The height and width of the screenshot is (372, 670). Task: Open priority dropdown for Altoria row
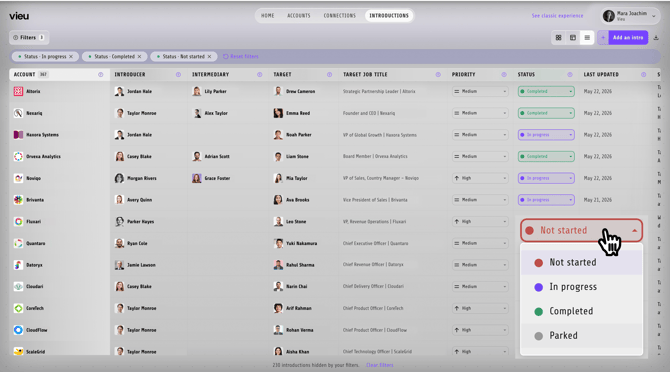click(x=480, y=91)
